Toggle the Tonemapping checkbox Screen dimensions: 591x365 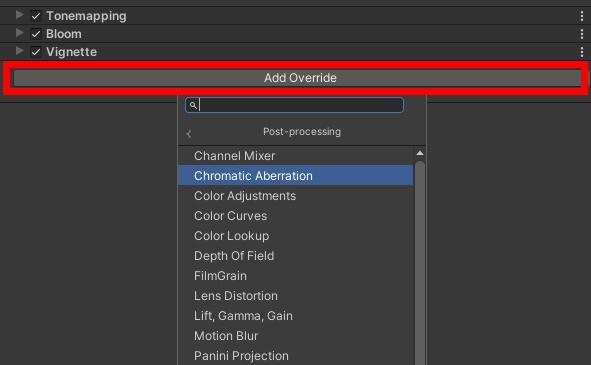click(36, 16)
